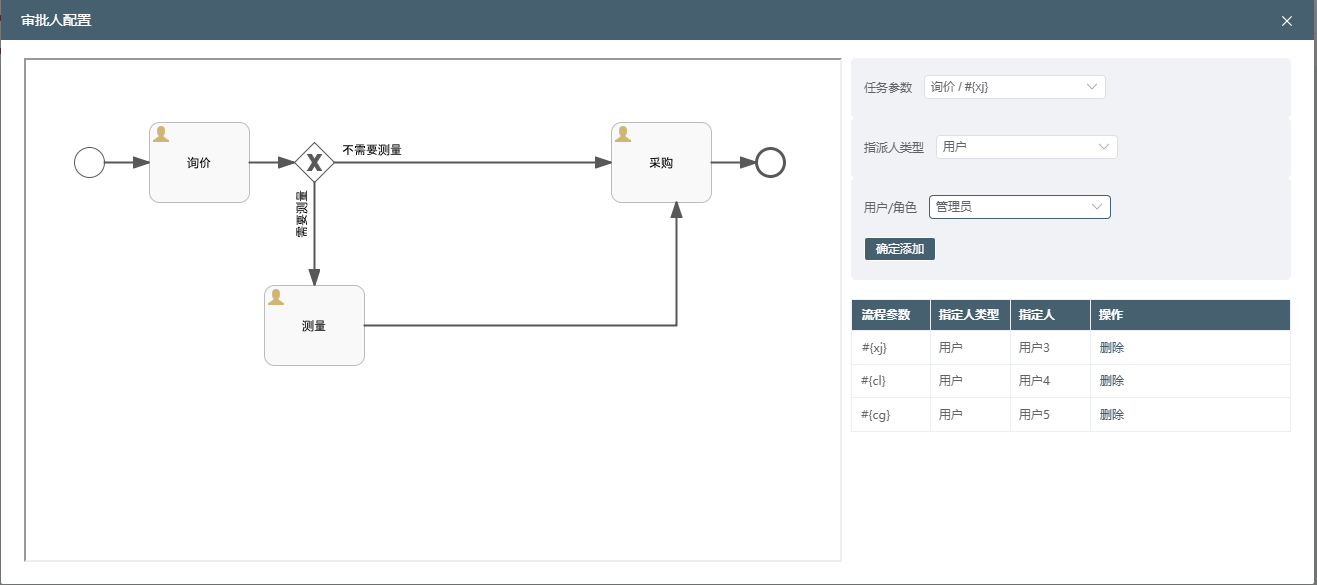The width and height of the screenshot is (1317, 585).
Task: Click the 不需要测量 flow label
Action: (372, 150)
